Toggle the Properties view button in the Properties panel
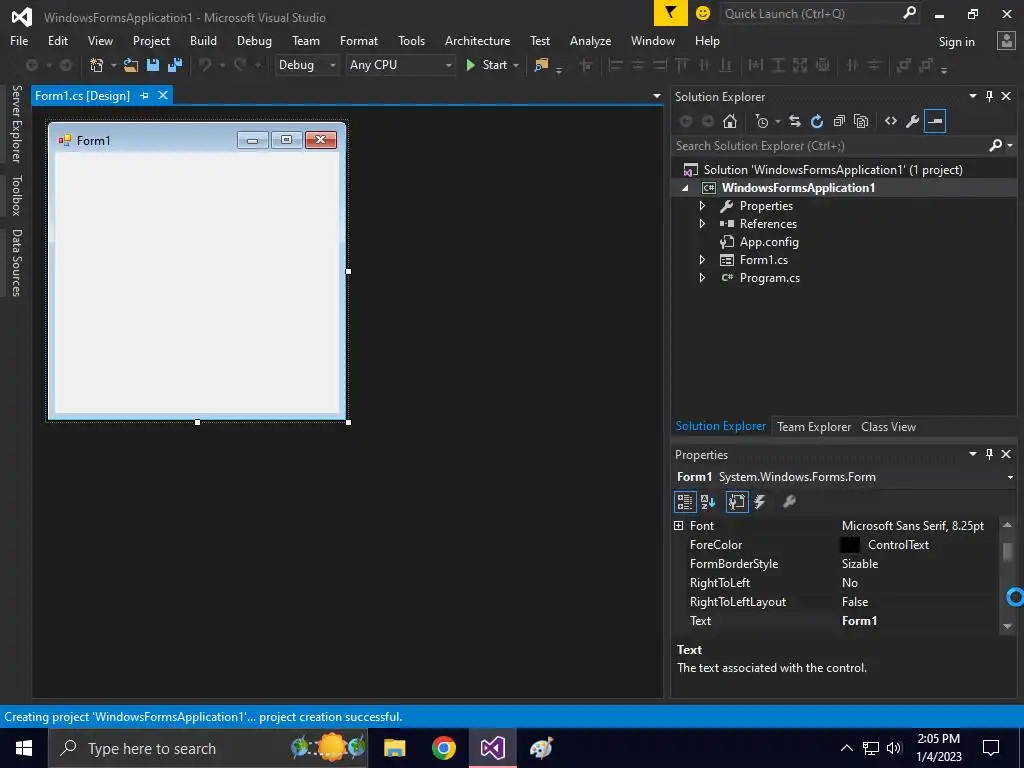 click(x=737, y=502)
